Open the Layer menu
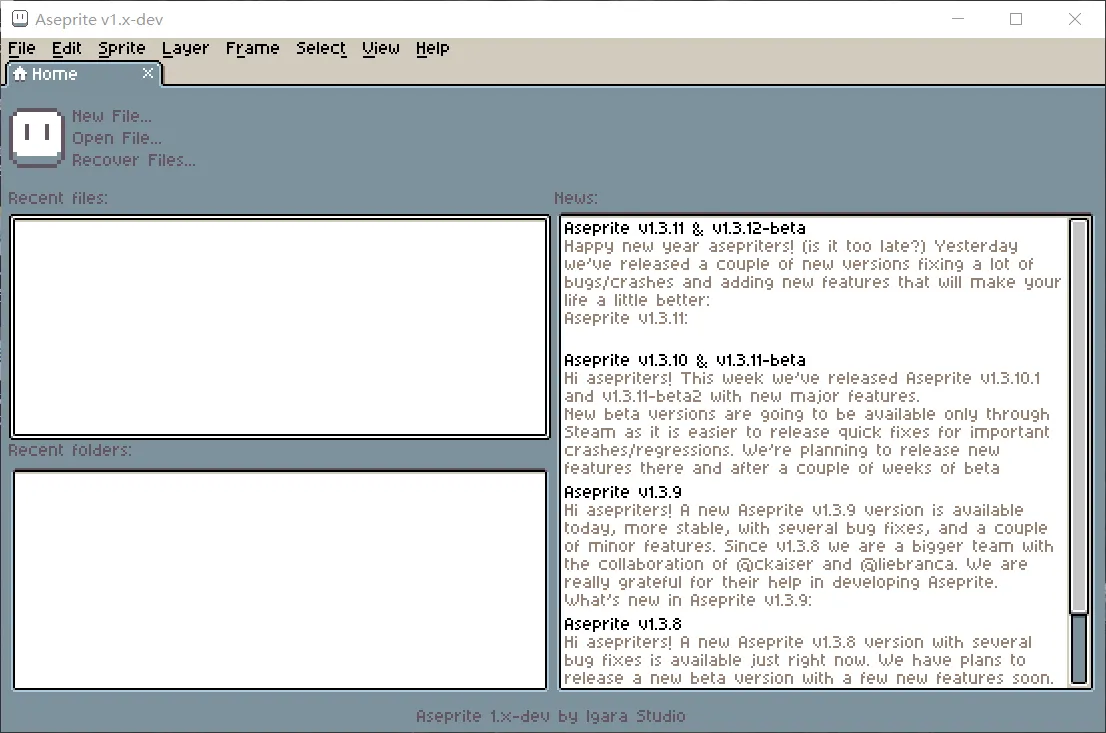This screenshot has width=1106, height=733. [185, 48]
